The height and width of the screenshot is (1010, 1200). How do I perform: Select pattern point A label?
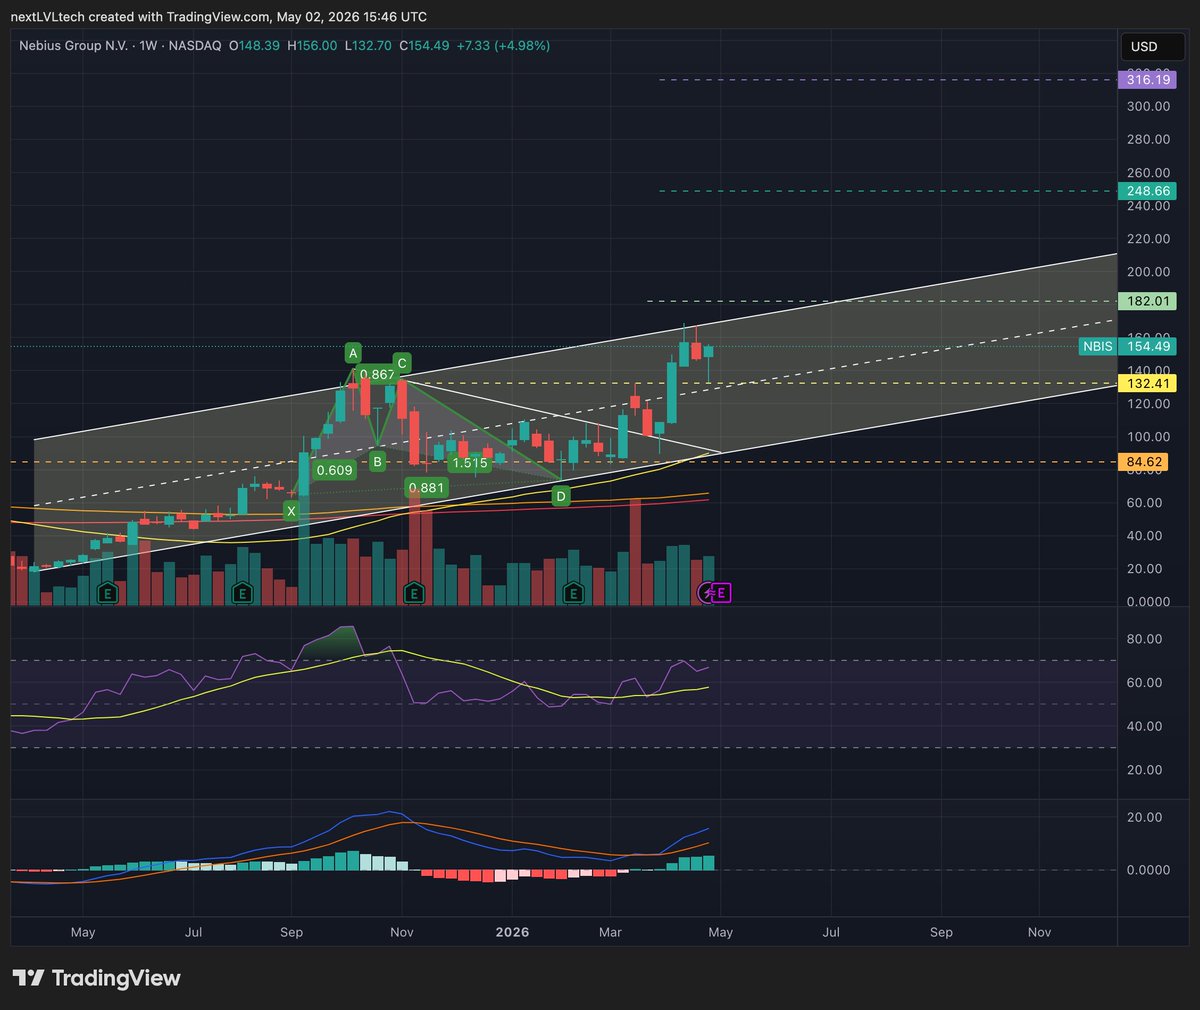coord(353,352)
